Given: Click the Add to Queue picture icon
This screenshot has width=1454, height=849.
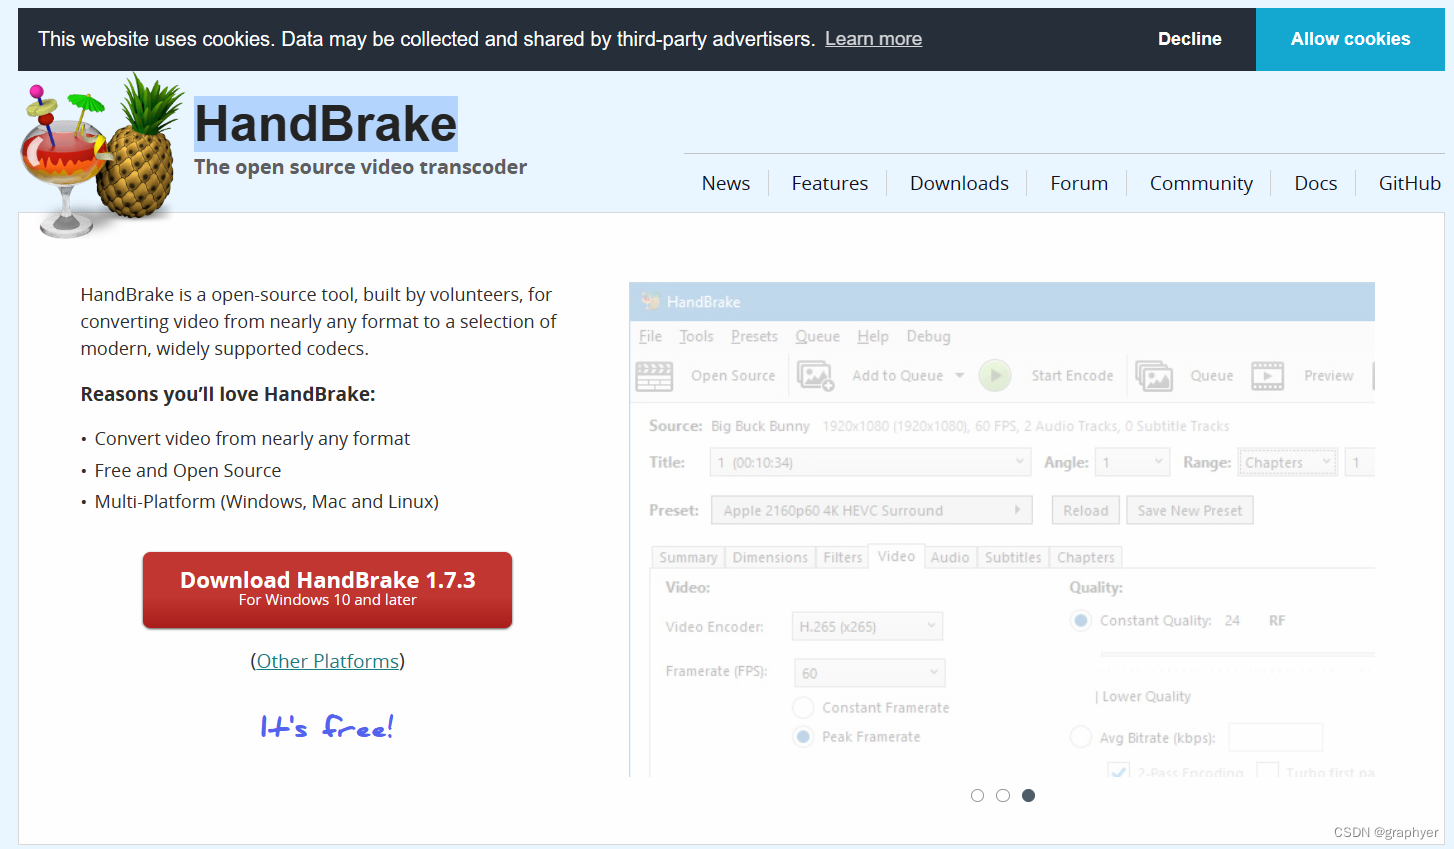Looking at the screenshot, I should click(815, 376).
